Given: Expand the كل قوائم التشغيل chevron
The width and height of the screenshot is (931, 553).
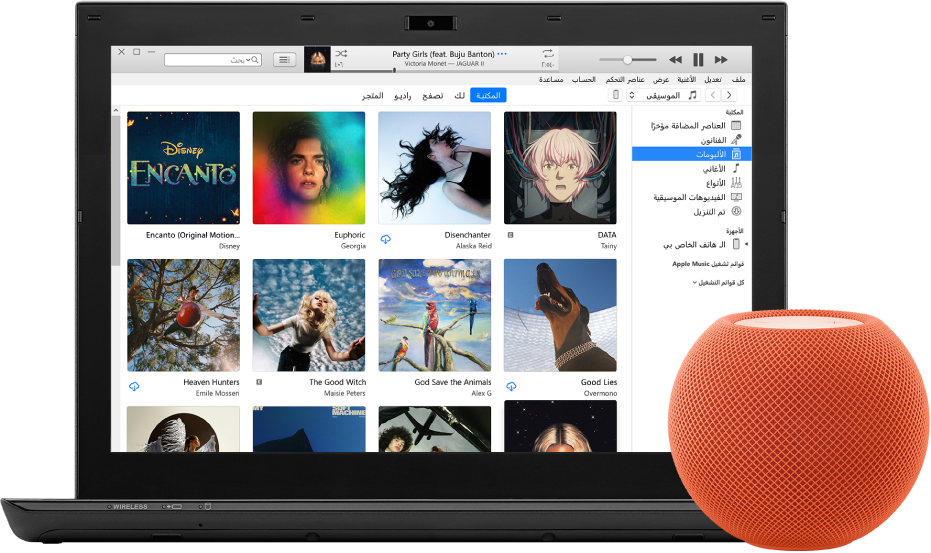Looking at the screenshot, I should click(695, 283).
